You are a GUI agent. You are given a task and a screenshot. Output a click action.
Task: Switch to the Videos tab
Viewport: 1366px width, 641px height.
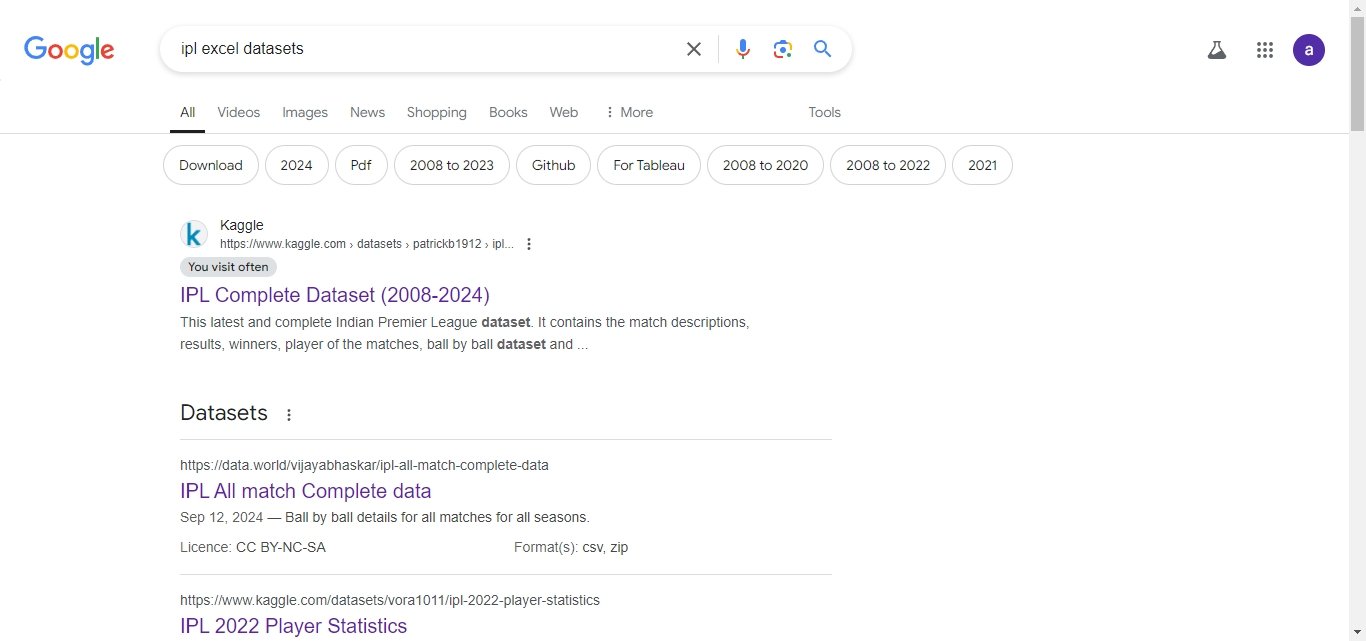click(239, 112)
